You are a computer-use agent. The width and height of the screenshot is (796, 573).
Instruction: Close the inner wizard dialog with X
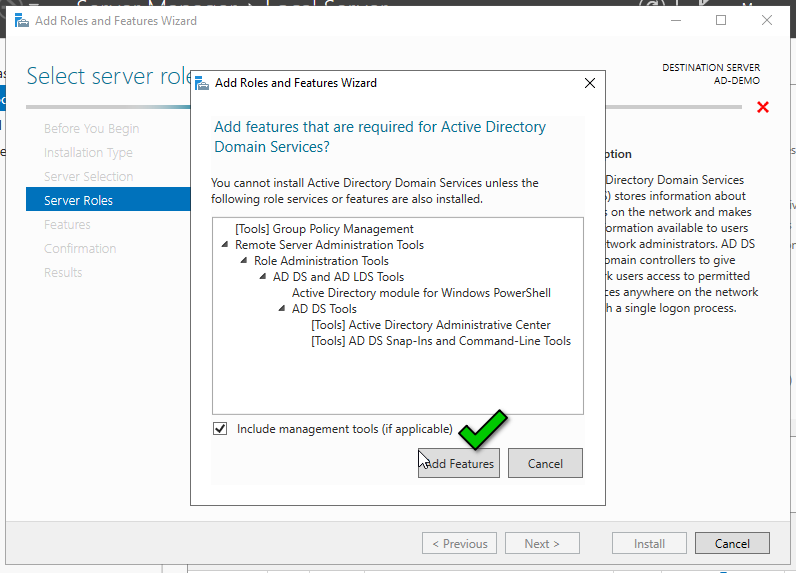point(590,83)
